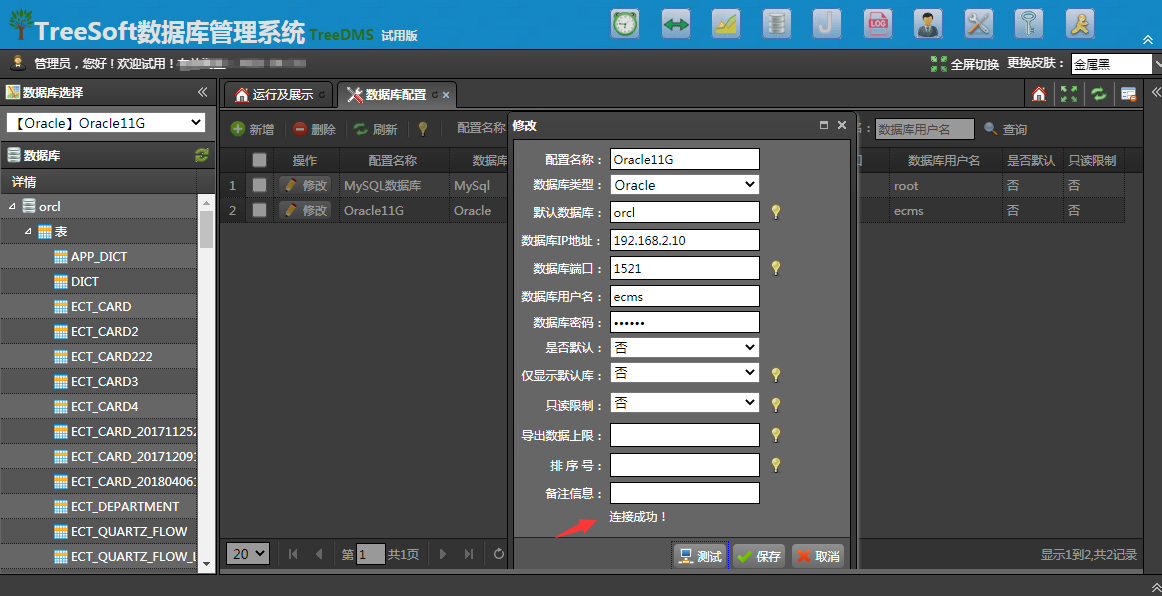Viewport: 1162px width, 596px height.
Task: Open the database cylinder icon in header
Action: point(777,24)
